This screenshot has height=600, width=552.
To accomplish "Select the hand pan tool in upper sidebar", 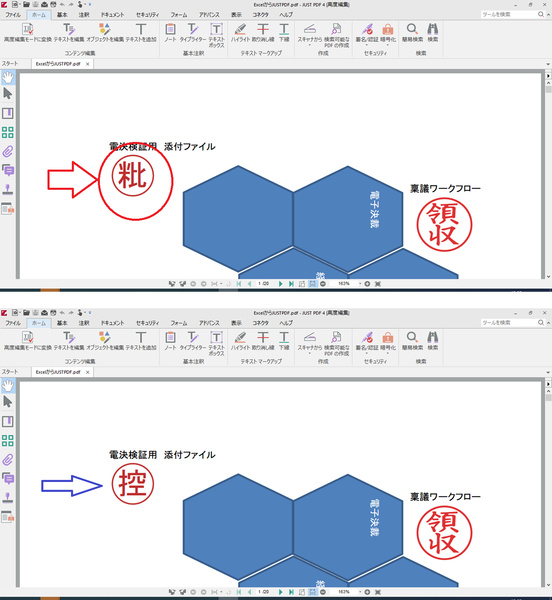I will 8,78.
